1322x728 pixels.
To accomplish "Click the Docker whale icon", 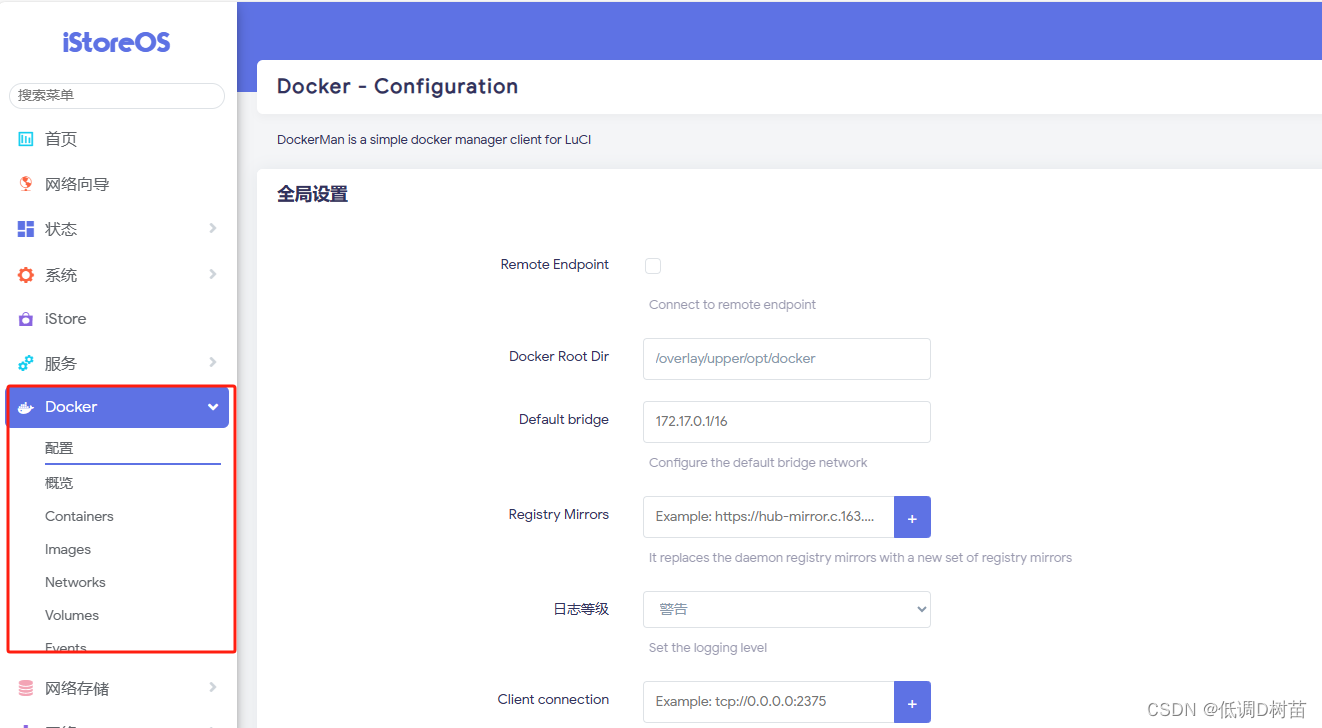I will 26,407.
